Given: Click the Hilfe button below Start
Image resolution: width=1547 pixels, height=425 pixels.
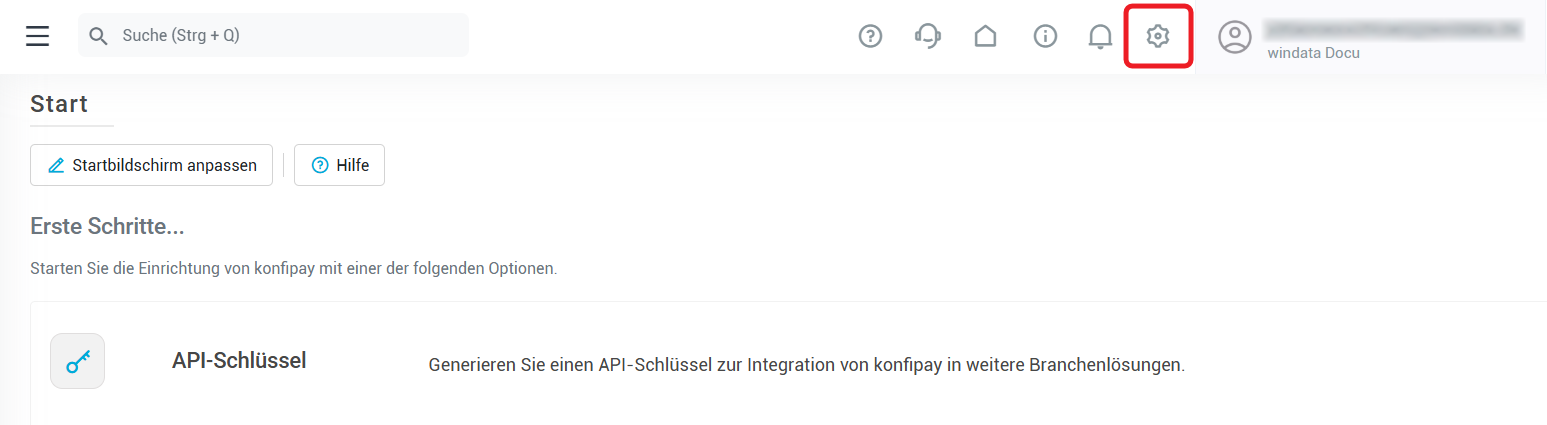Looking at the screenshot, I should pyautogui.click(x=340, y=166).
